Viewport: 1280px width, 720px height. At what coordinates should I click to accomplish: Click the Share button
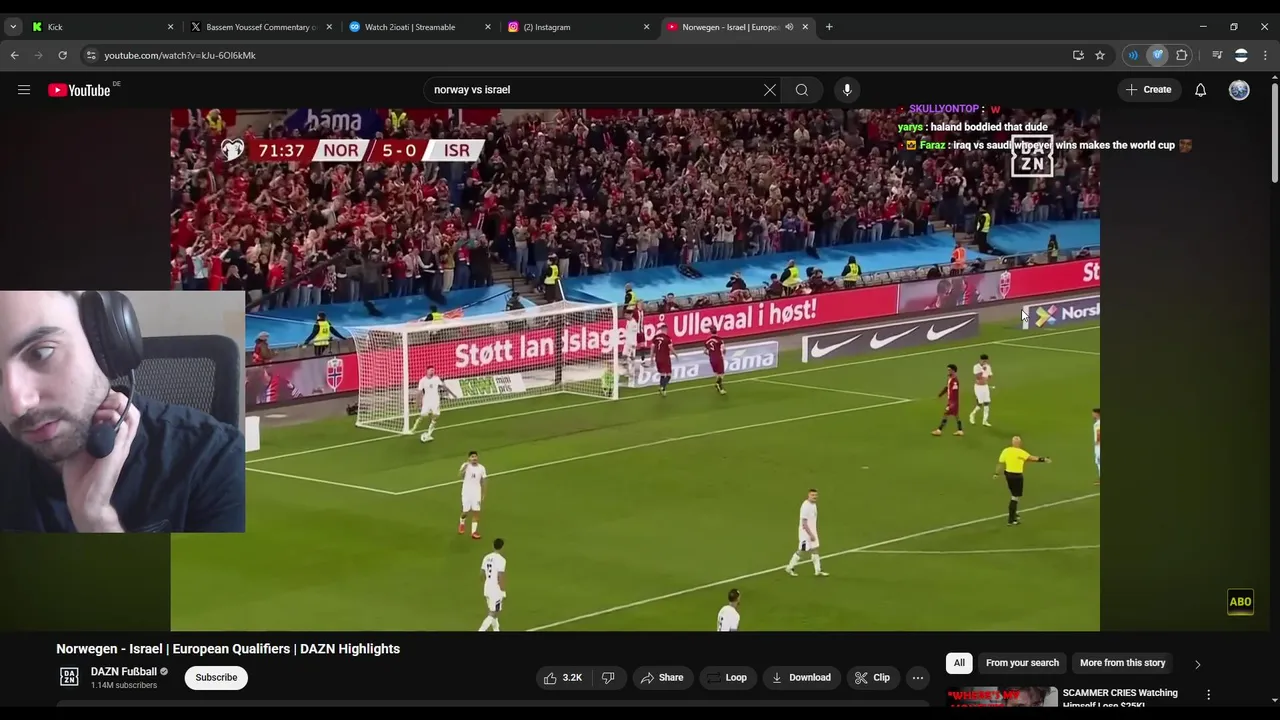662,678
